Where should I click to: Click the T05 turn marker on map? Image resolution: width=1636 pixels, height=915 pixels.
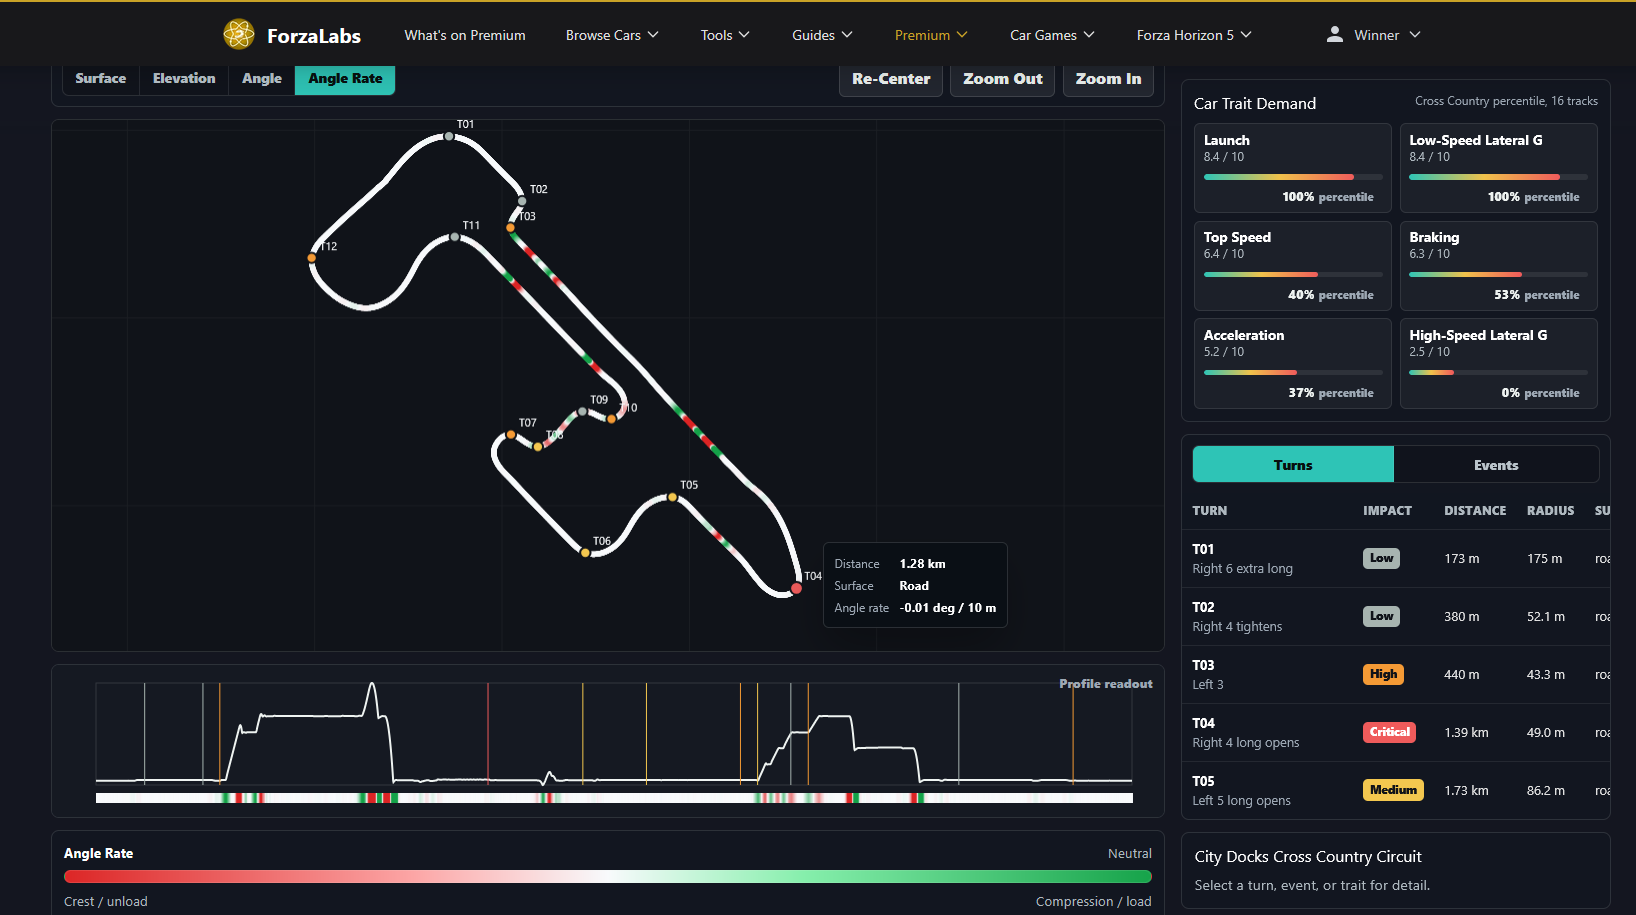pos(672,497)
